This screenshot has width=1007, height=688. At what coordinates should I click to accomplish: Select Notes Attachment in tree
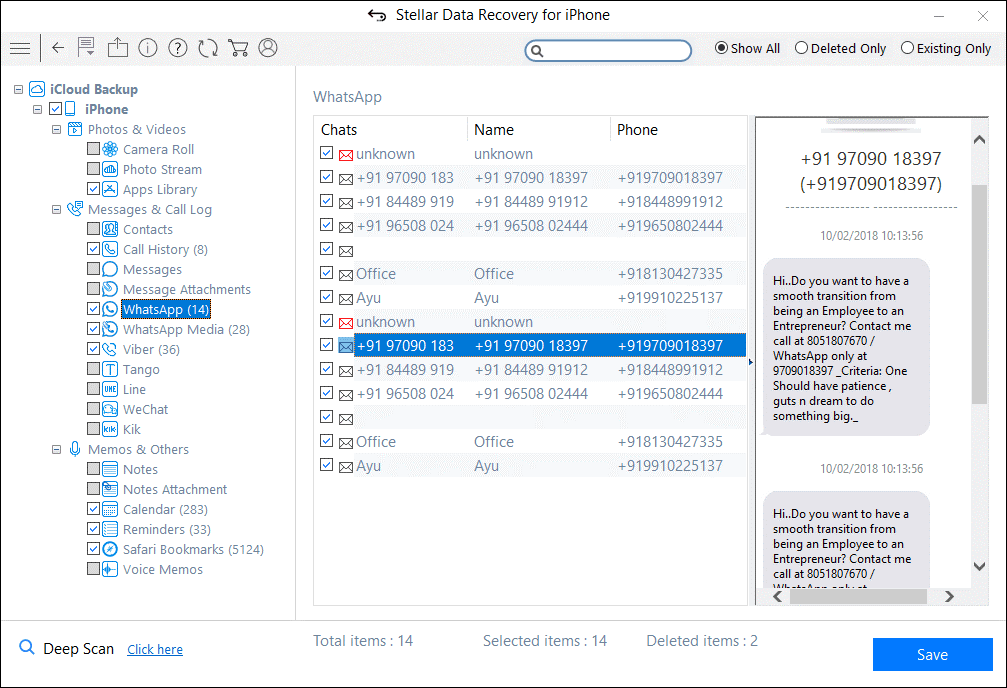click(x=175, y=489)
